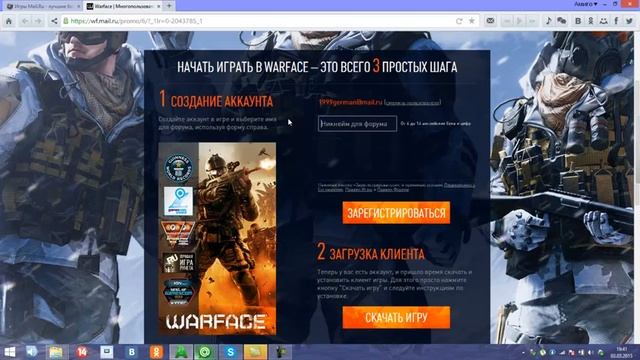Open the Mail.Ru Agent taskbar icon
This screenshot has width=640, height=360.
coord(205,352)
